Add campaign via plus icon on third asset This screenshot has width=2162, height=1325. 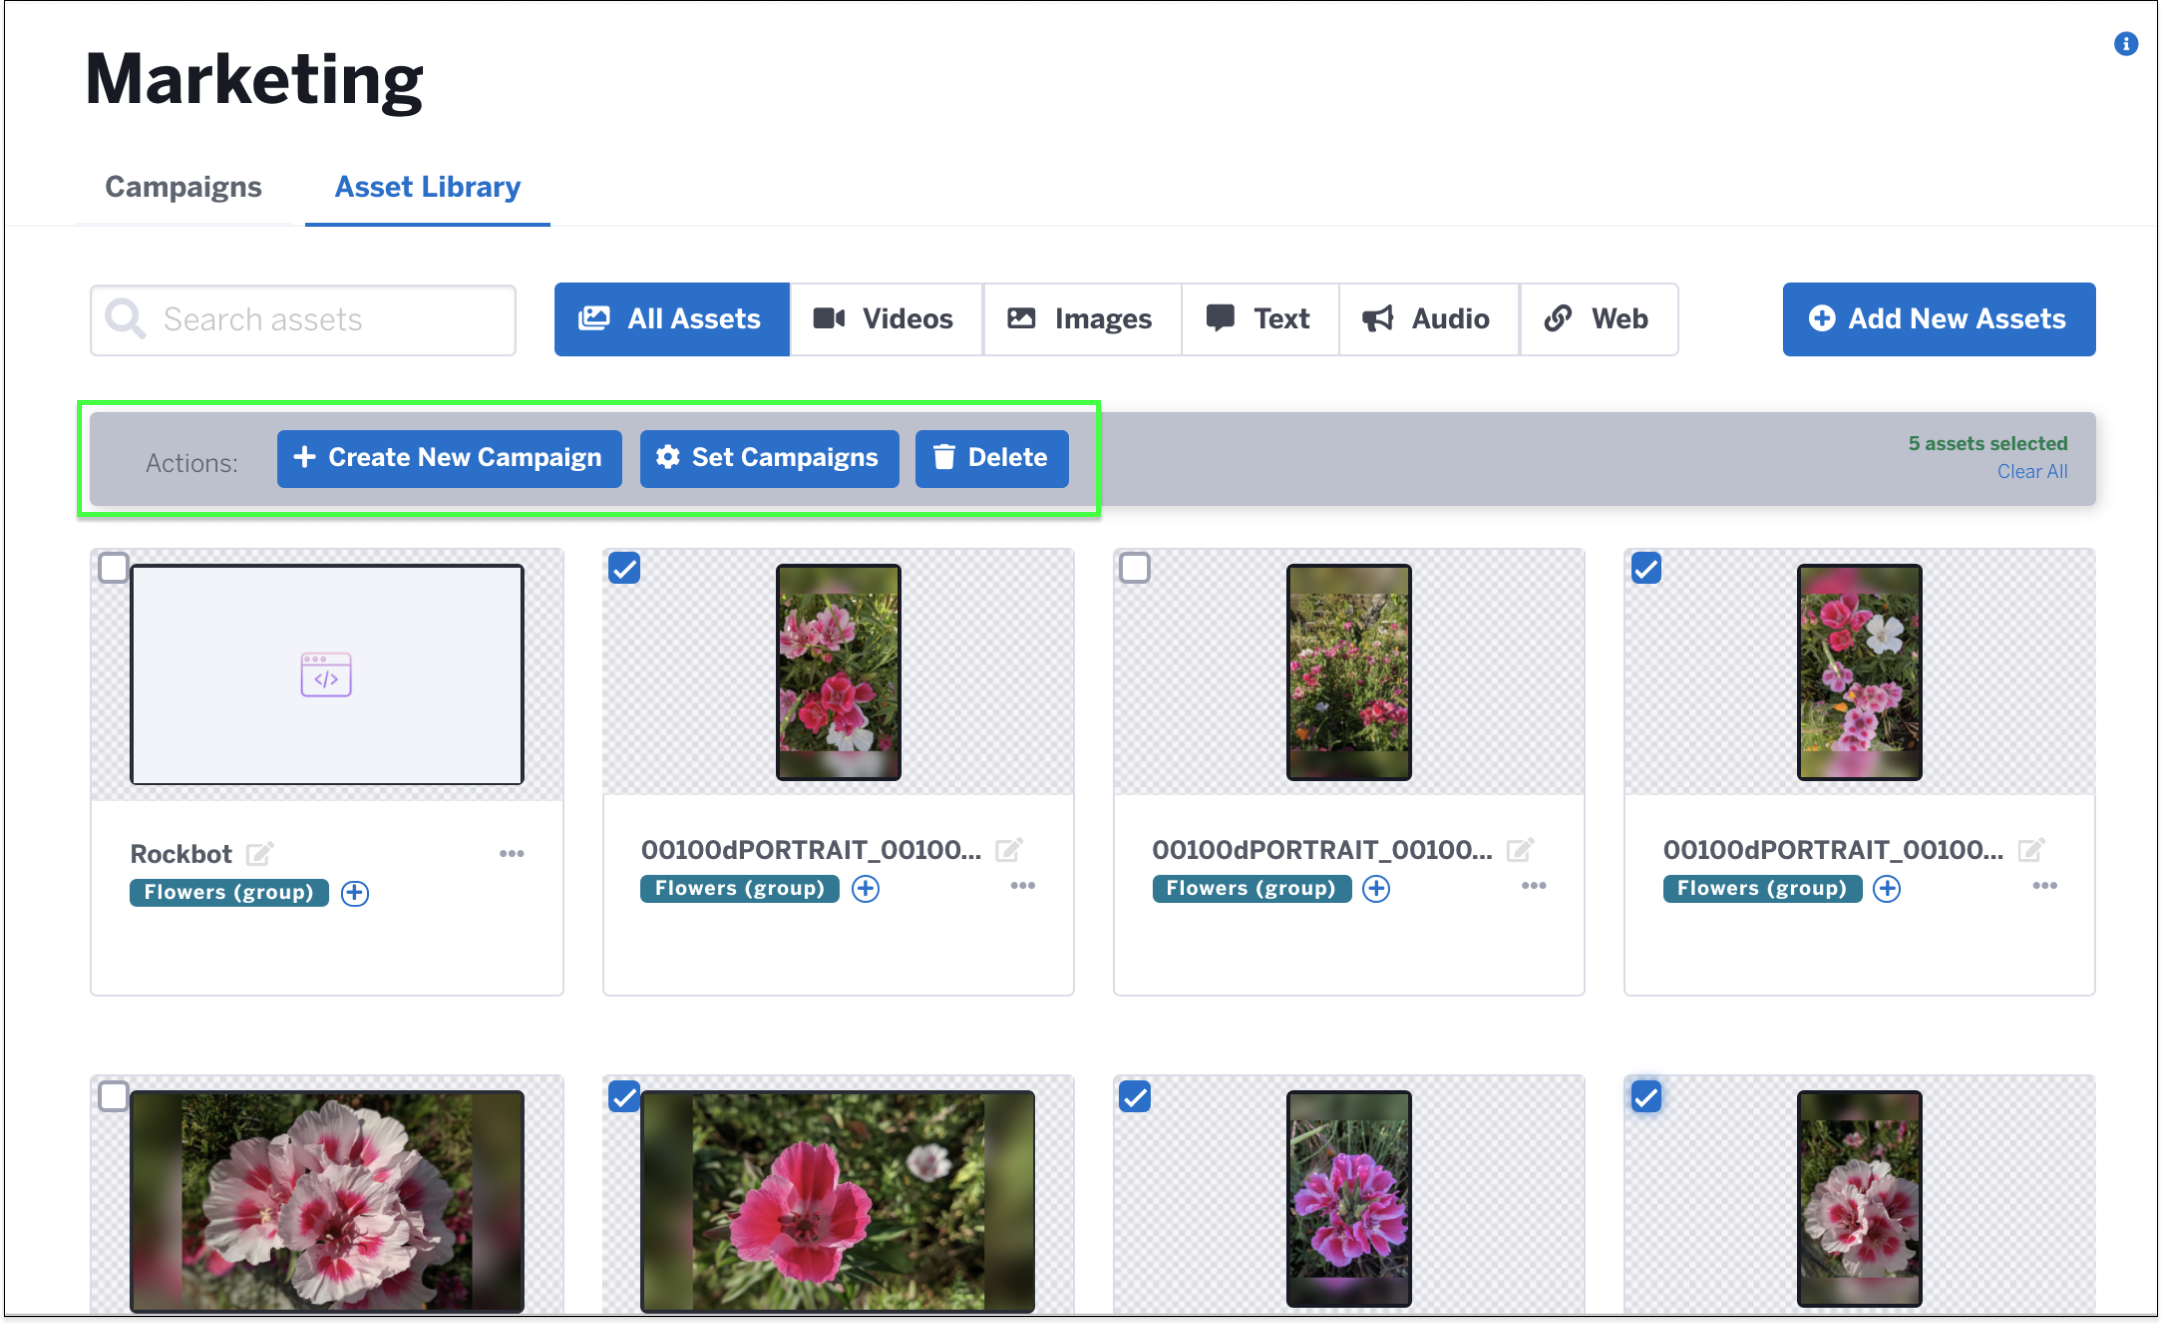[1376, 888]
